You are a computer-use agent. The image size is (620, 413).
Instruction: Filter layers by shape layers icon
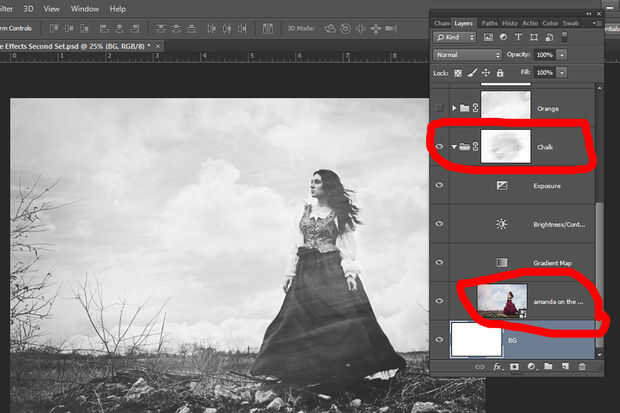534,37
